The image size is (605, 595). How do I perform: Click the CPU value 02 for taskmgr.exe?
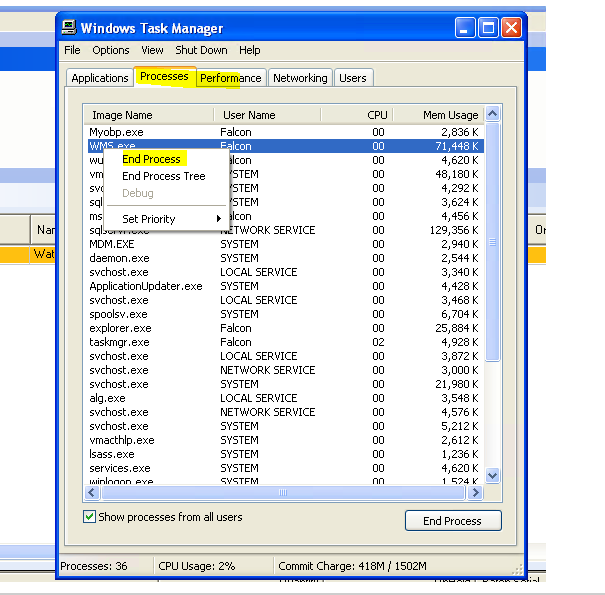pos(379,342)
